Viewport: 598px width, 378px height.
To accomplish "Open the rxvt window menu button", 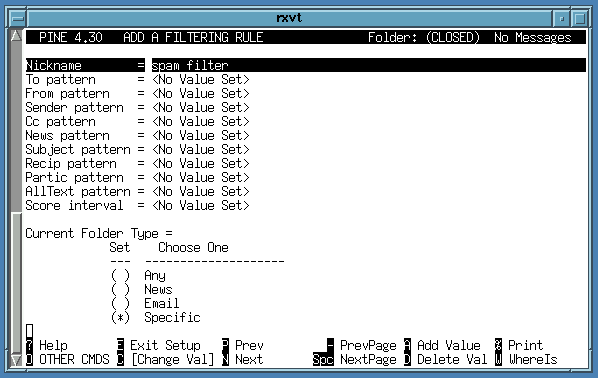I will [x=17, y=18].
